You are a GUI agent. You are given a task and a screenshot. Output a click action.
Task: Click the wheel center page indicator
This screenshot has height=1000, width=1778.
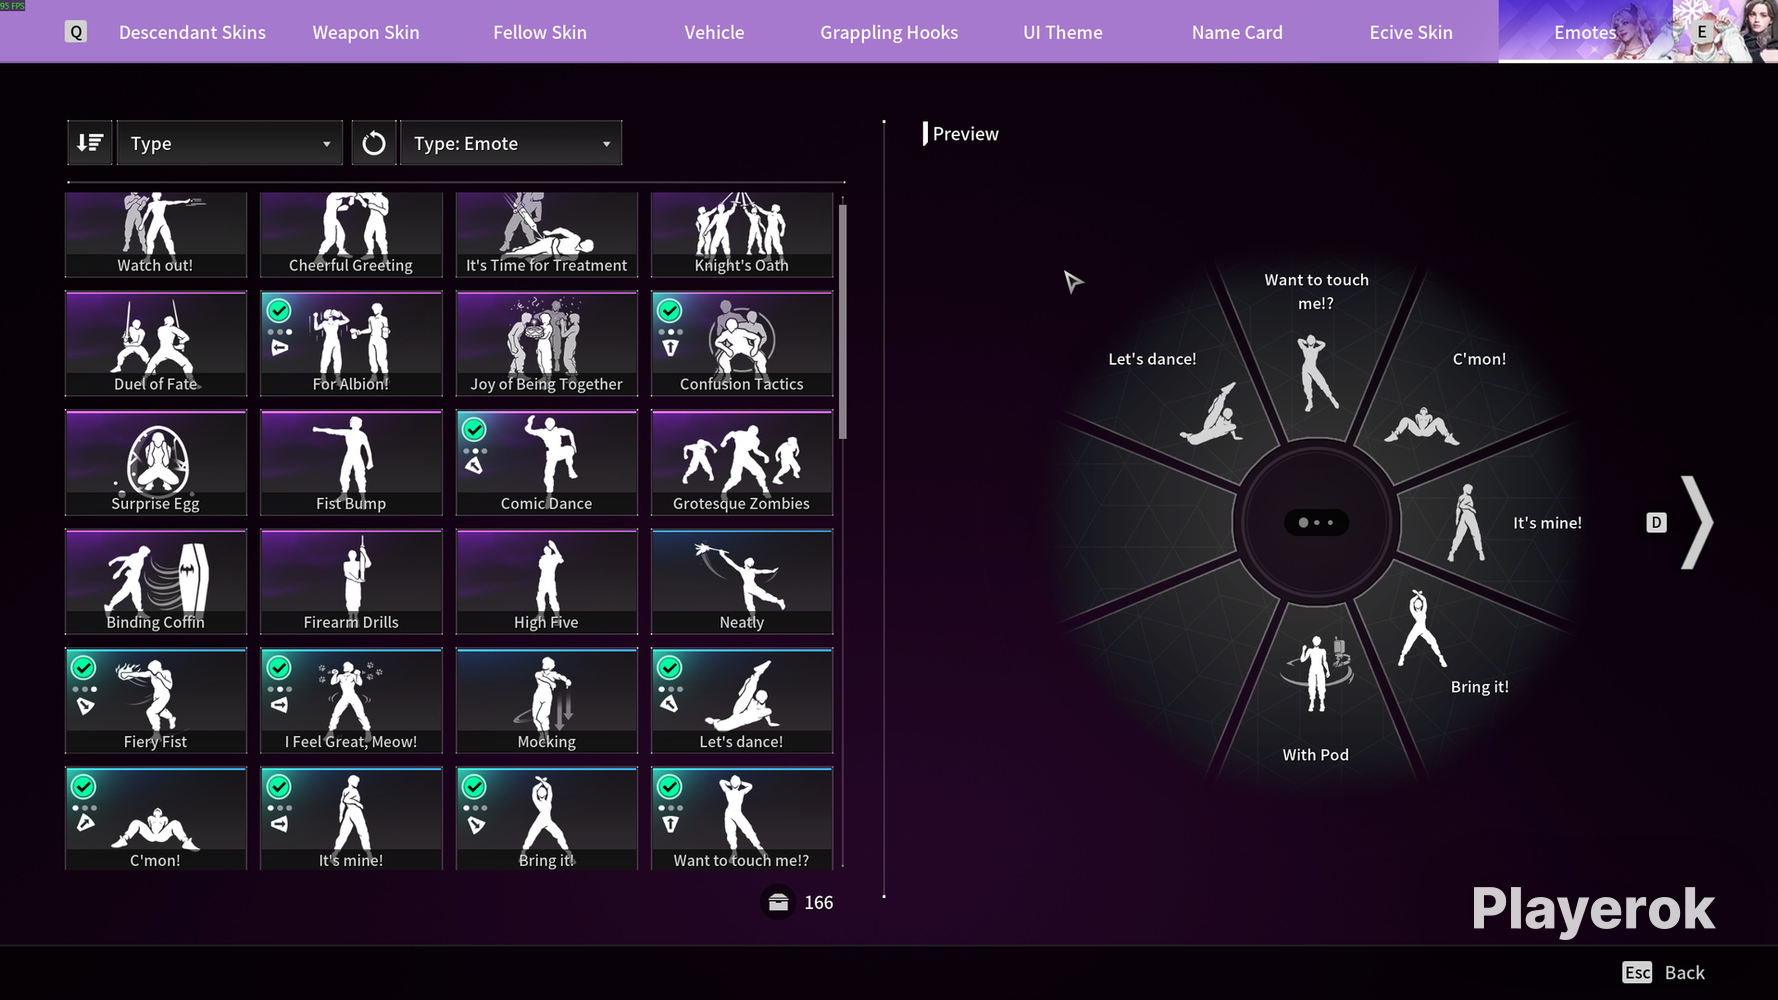click(x=1316, y=522)
